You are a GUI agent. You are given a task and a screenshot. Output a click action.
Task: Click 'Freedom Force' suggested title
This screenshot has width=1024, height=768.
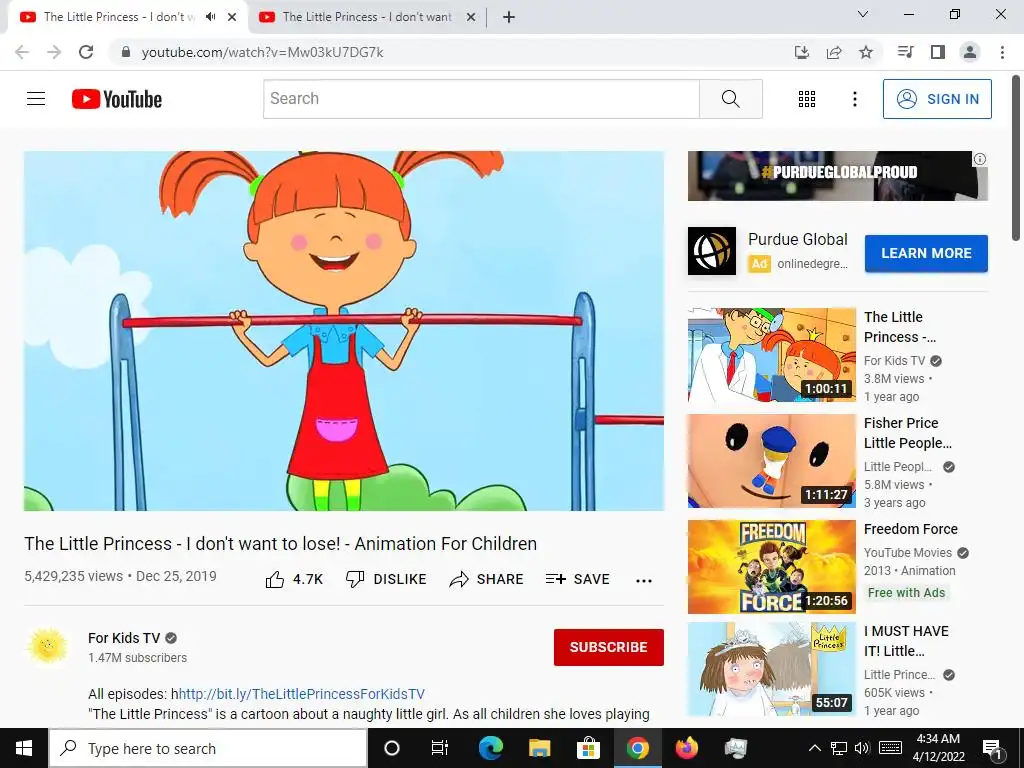tap(910, 529)
